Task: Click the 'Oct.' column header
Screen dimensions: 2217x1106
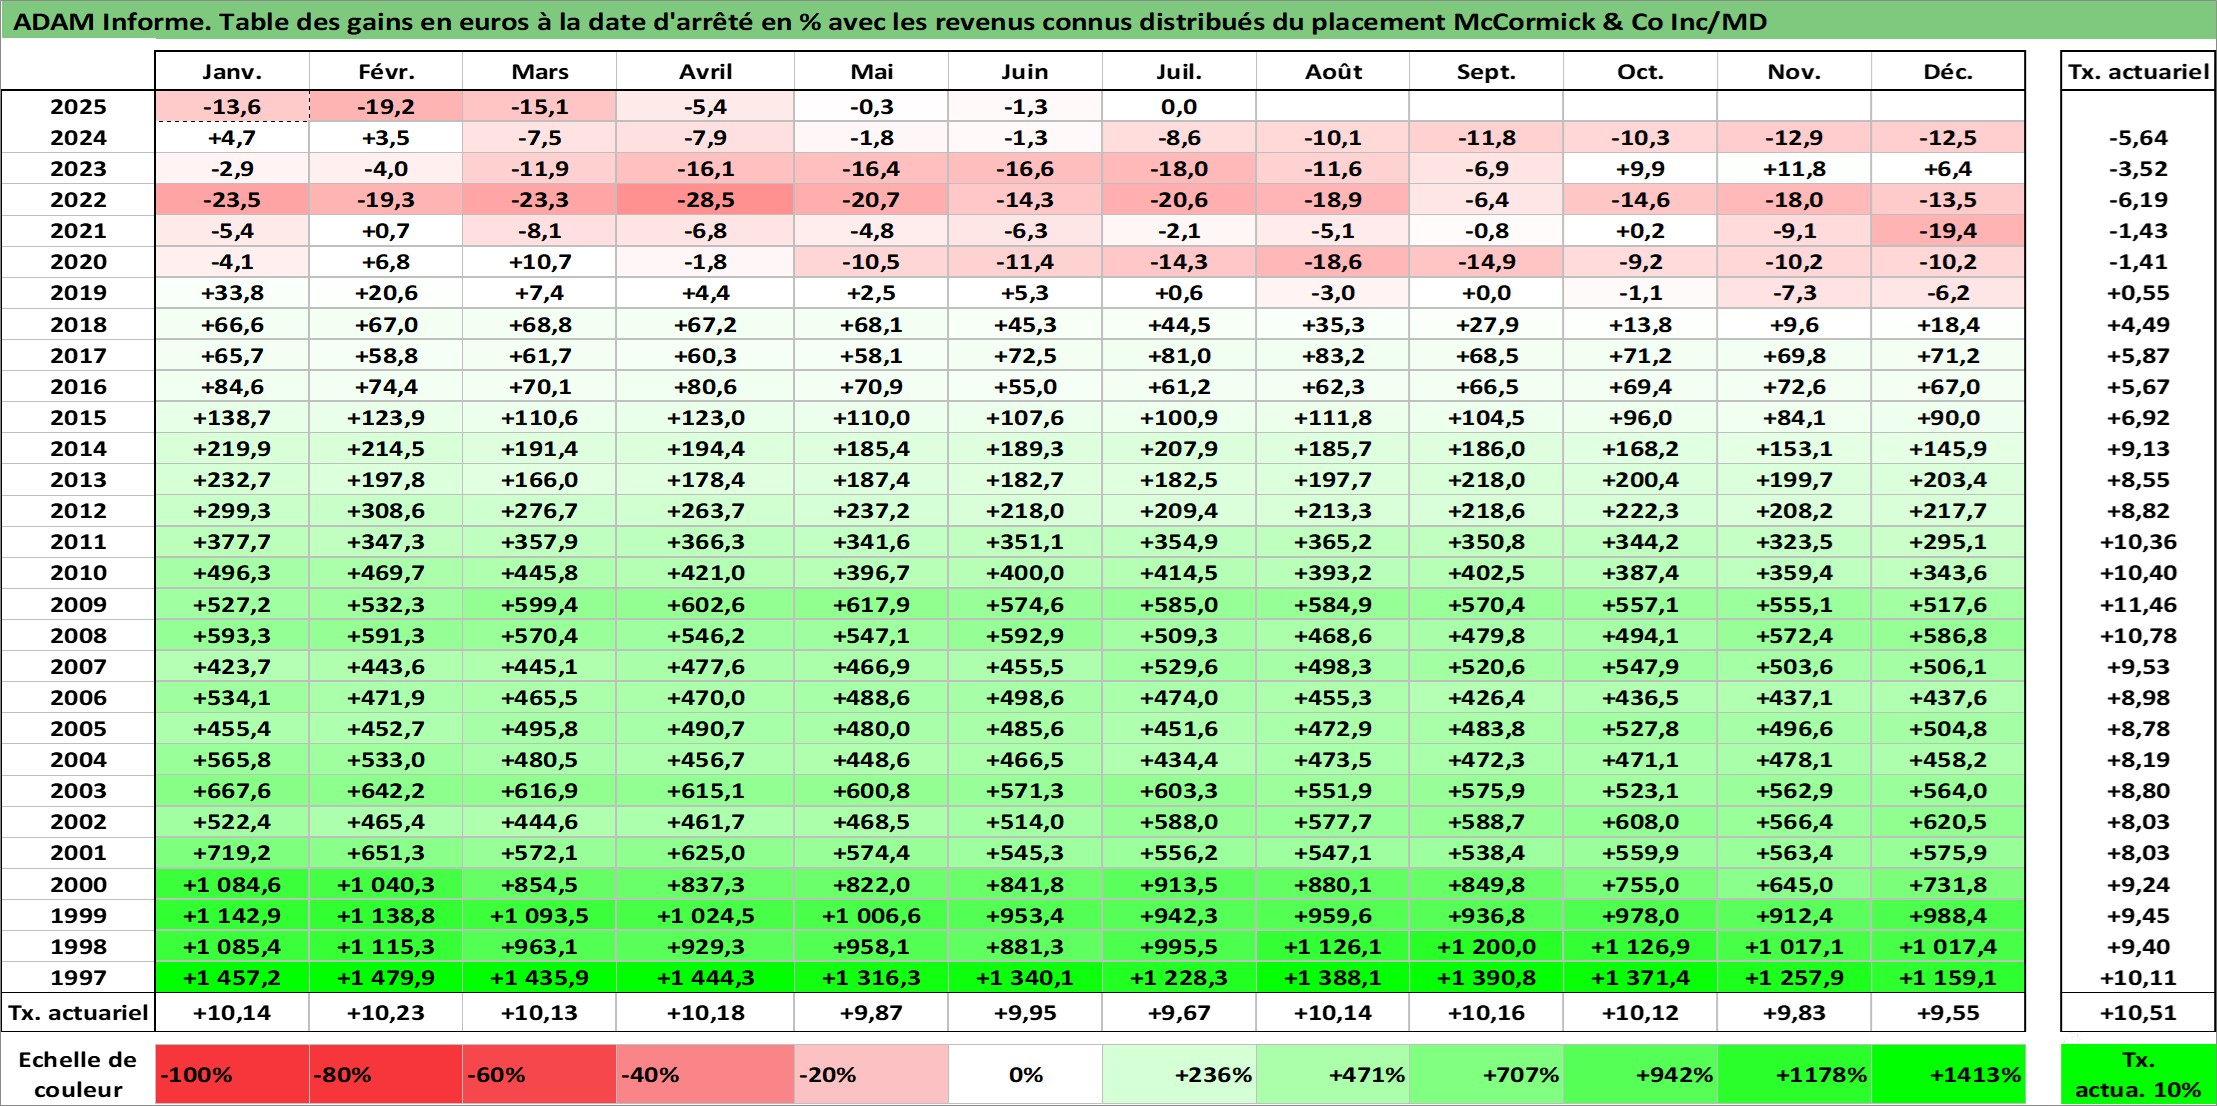Action: [1640, 71]
